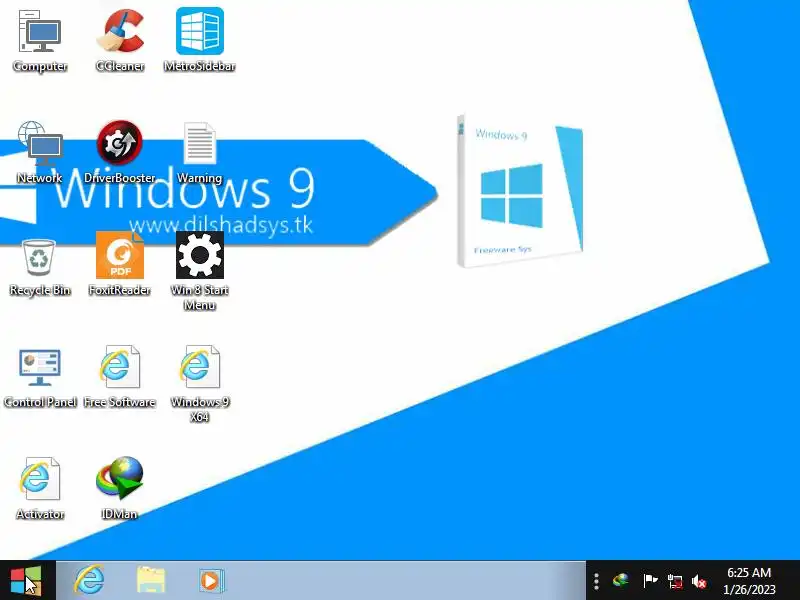
Task: Open the Computer desktop icon
Action: tap(40, 40)
